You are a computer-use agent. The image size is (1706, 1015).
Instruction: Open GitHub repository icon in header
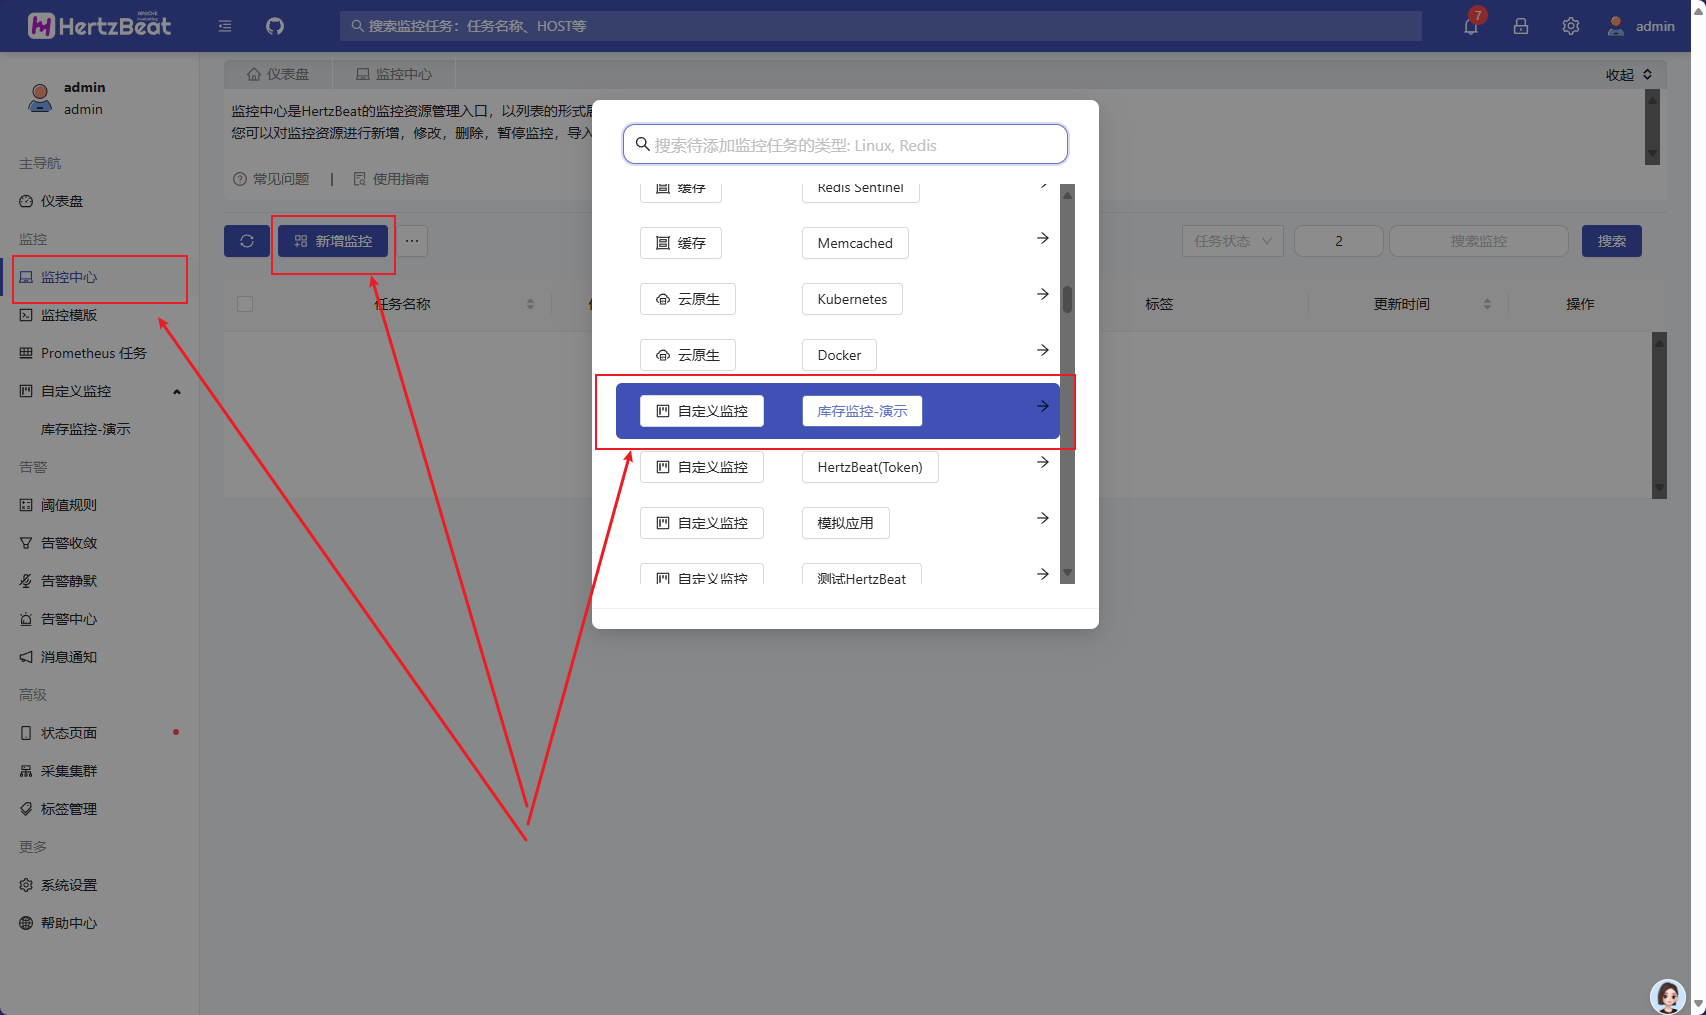coord(275,26)
